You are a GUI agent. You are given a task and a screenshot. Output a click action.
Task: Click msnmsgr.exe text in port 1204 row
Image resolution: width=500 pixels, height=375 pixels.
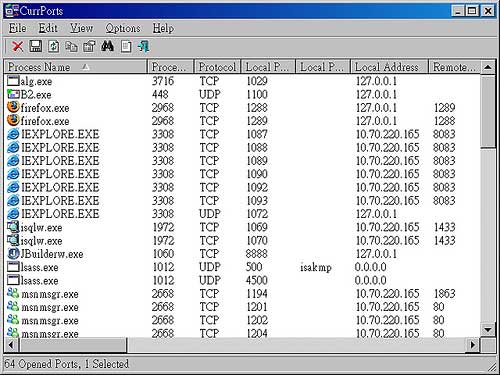50,333
